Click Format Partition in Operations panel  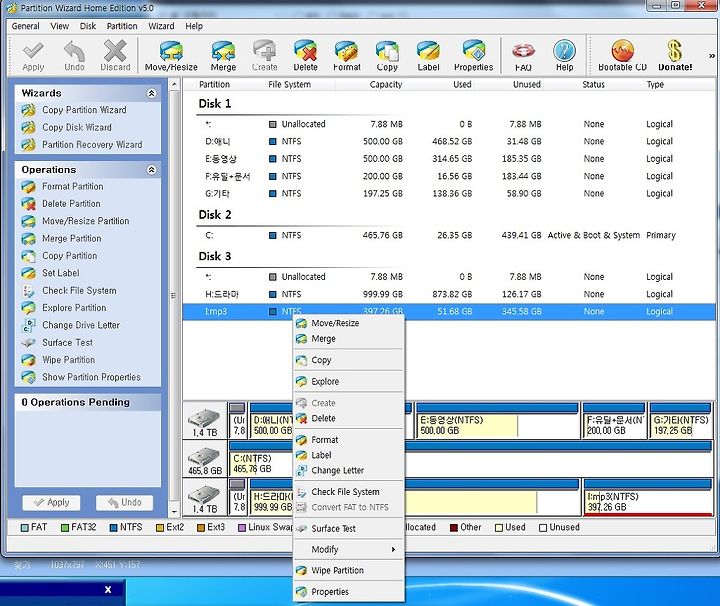73,186
